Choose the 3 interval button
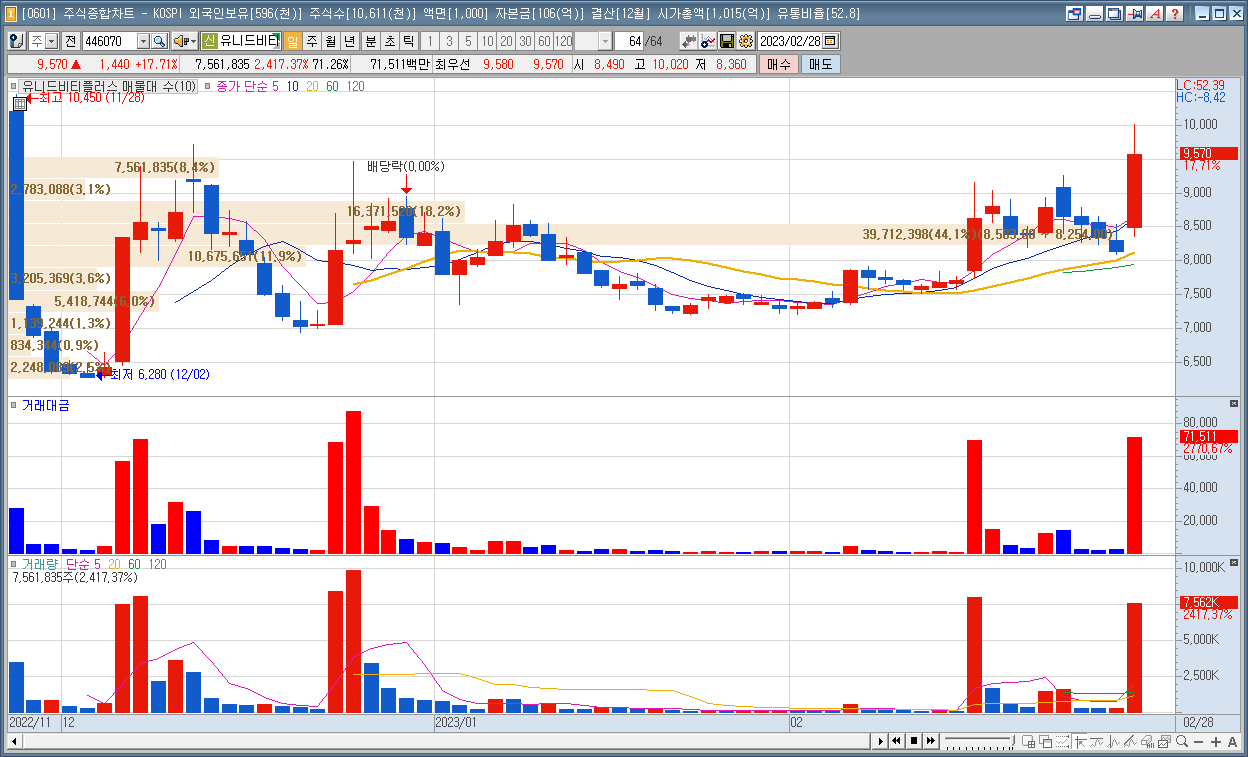This screenshot has height=757, width=1248. [x=449, y=41]
